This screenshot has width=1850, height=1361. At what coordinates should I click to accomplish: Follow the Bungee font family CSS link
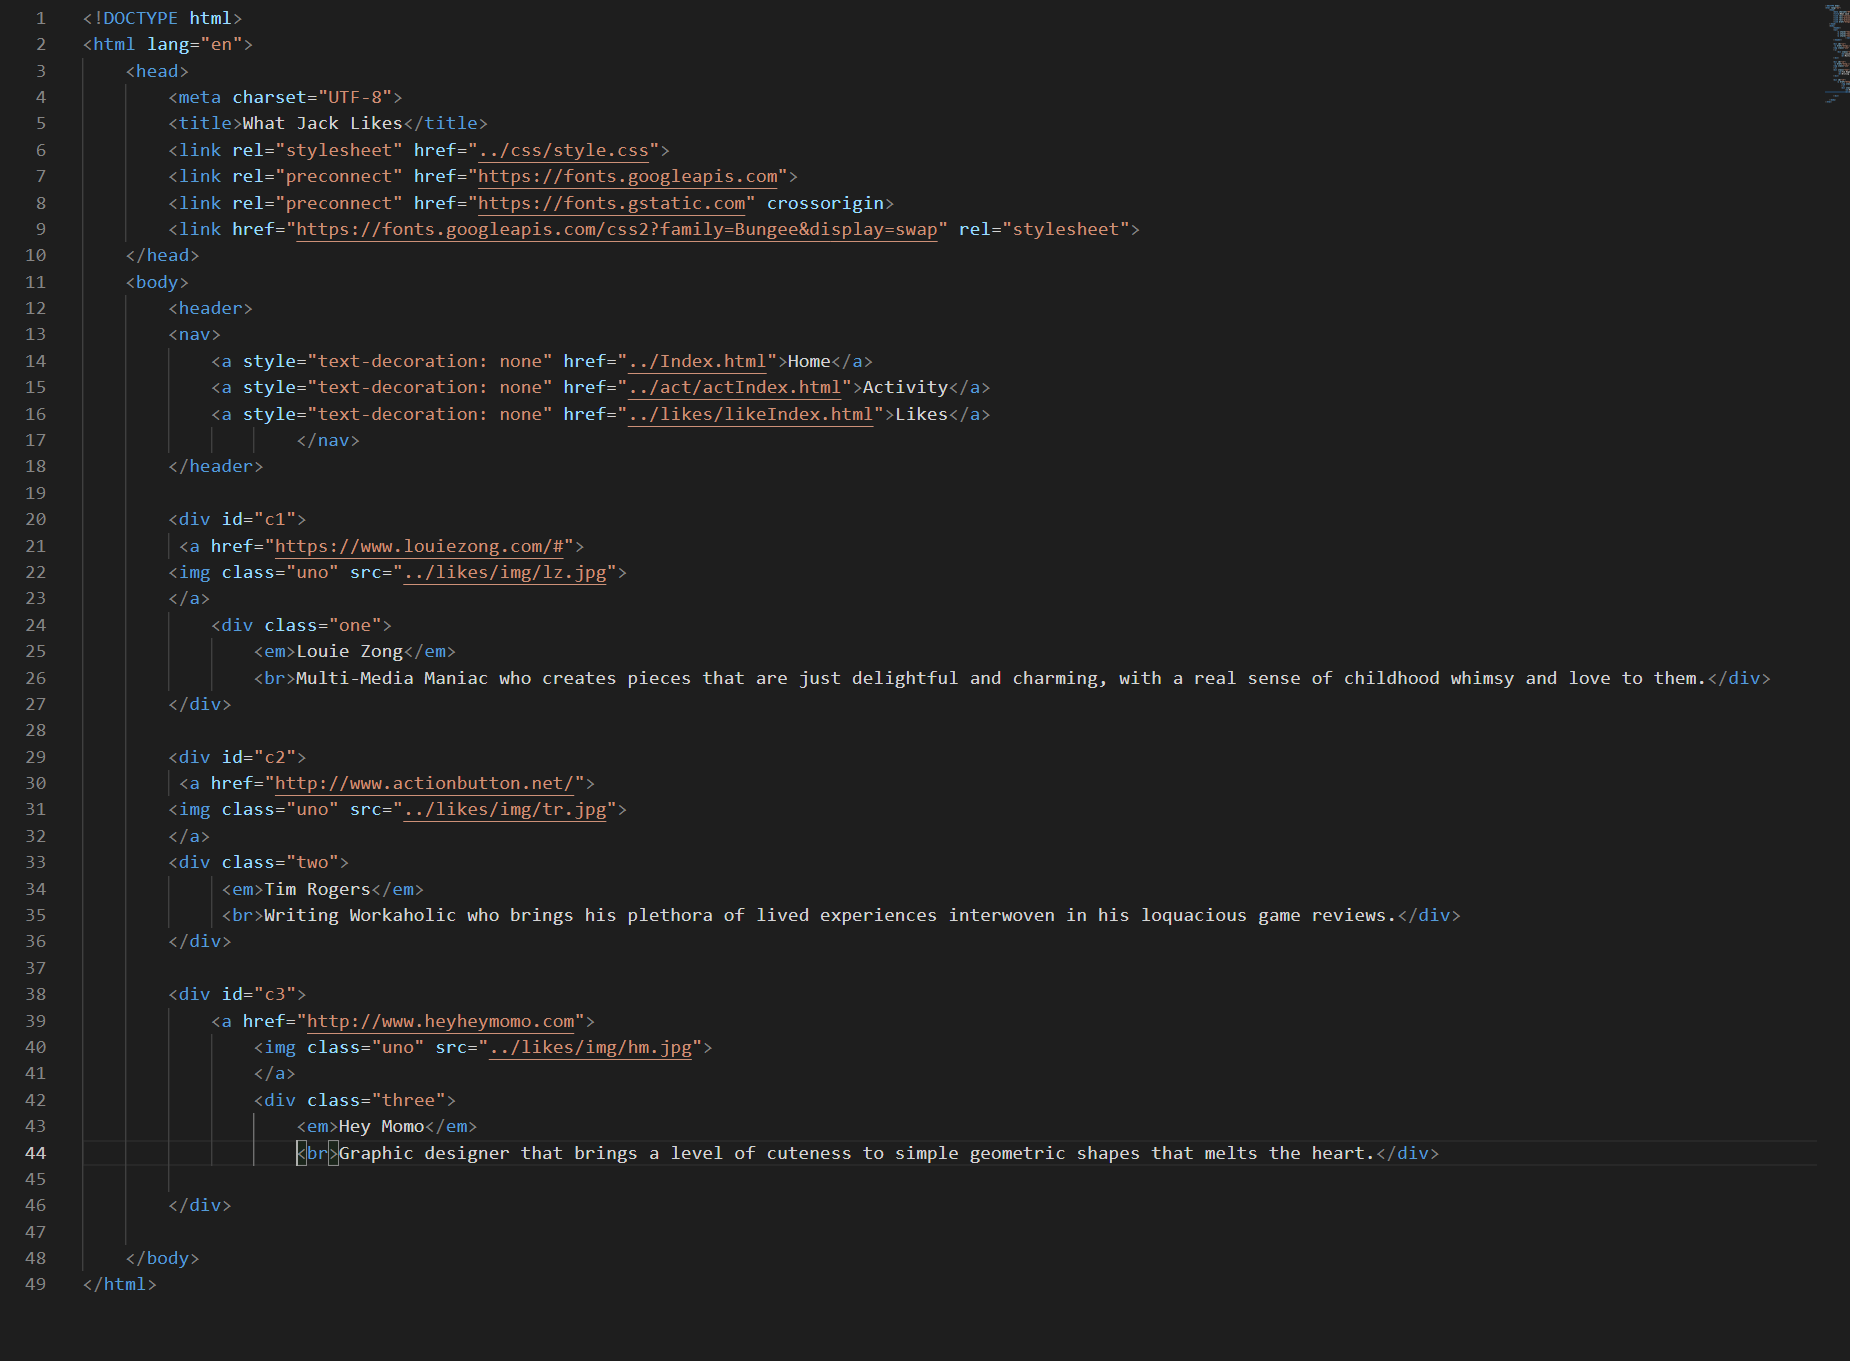click(x=616, y=229)
